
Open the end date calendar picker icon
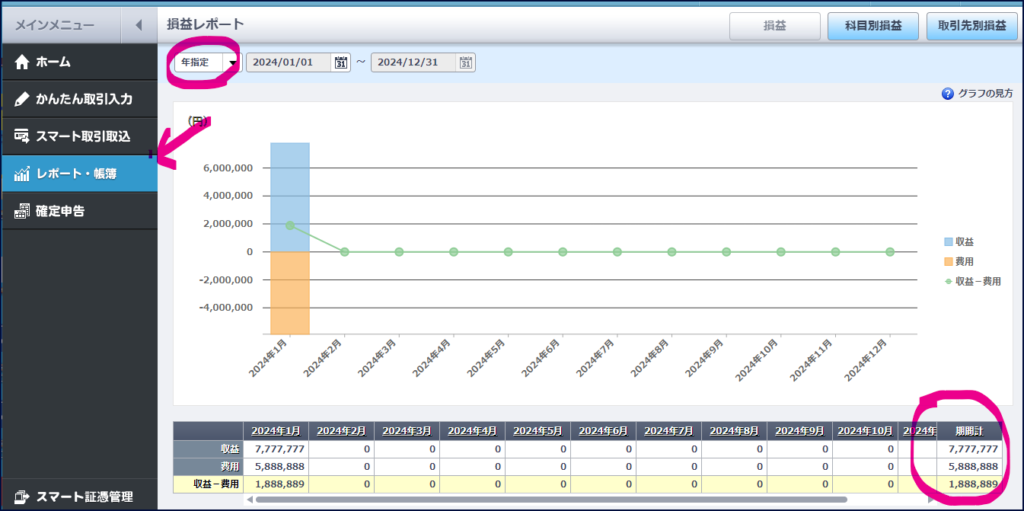click(x=465, y=63)
